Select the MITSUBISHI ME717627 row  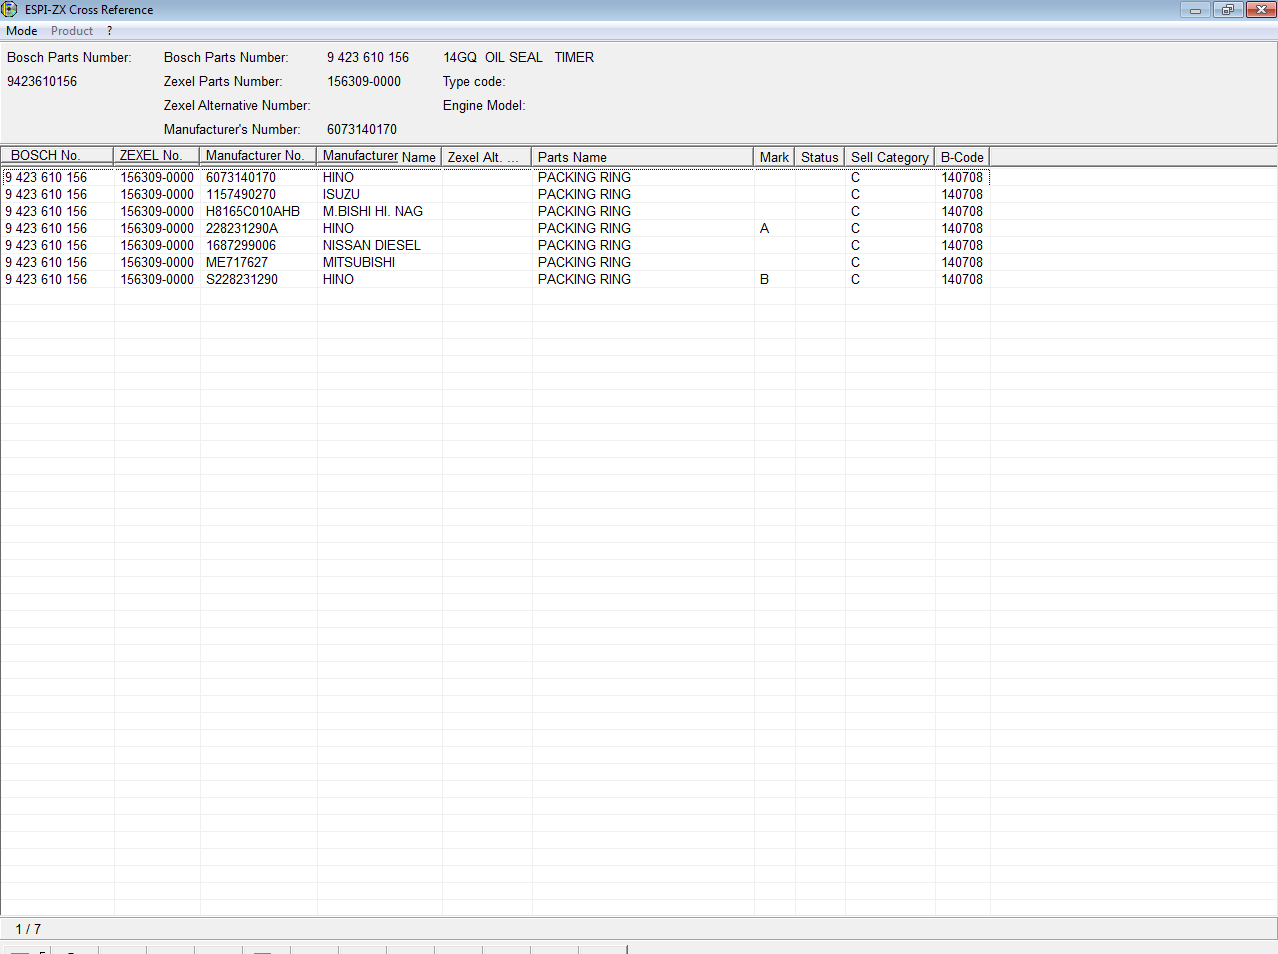pyautogui.click(x=358, y=263)
